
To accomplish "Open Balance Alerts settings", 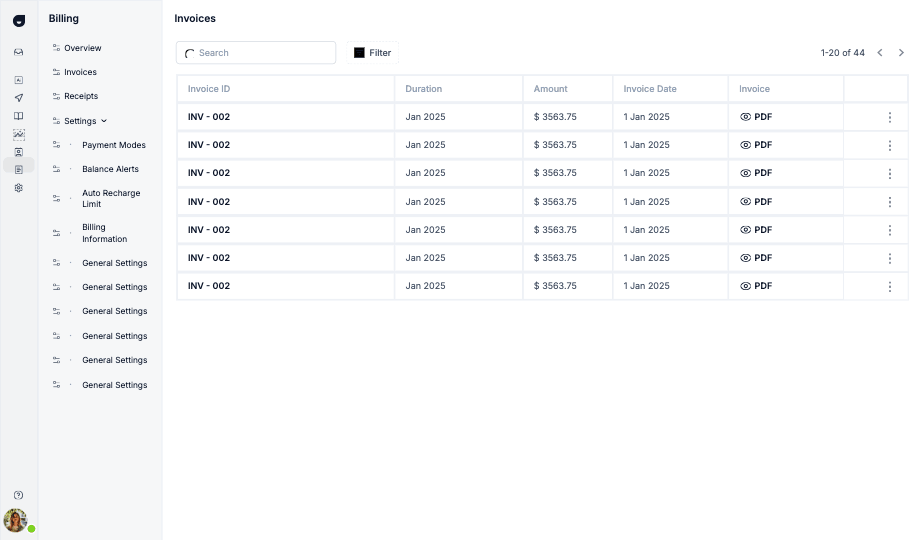I will click(110, 169).
